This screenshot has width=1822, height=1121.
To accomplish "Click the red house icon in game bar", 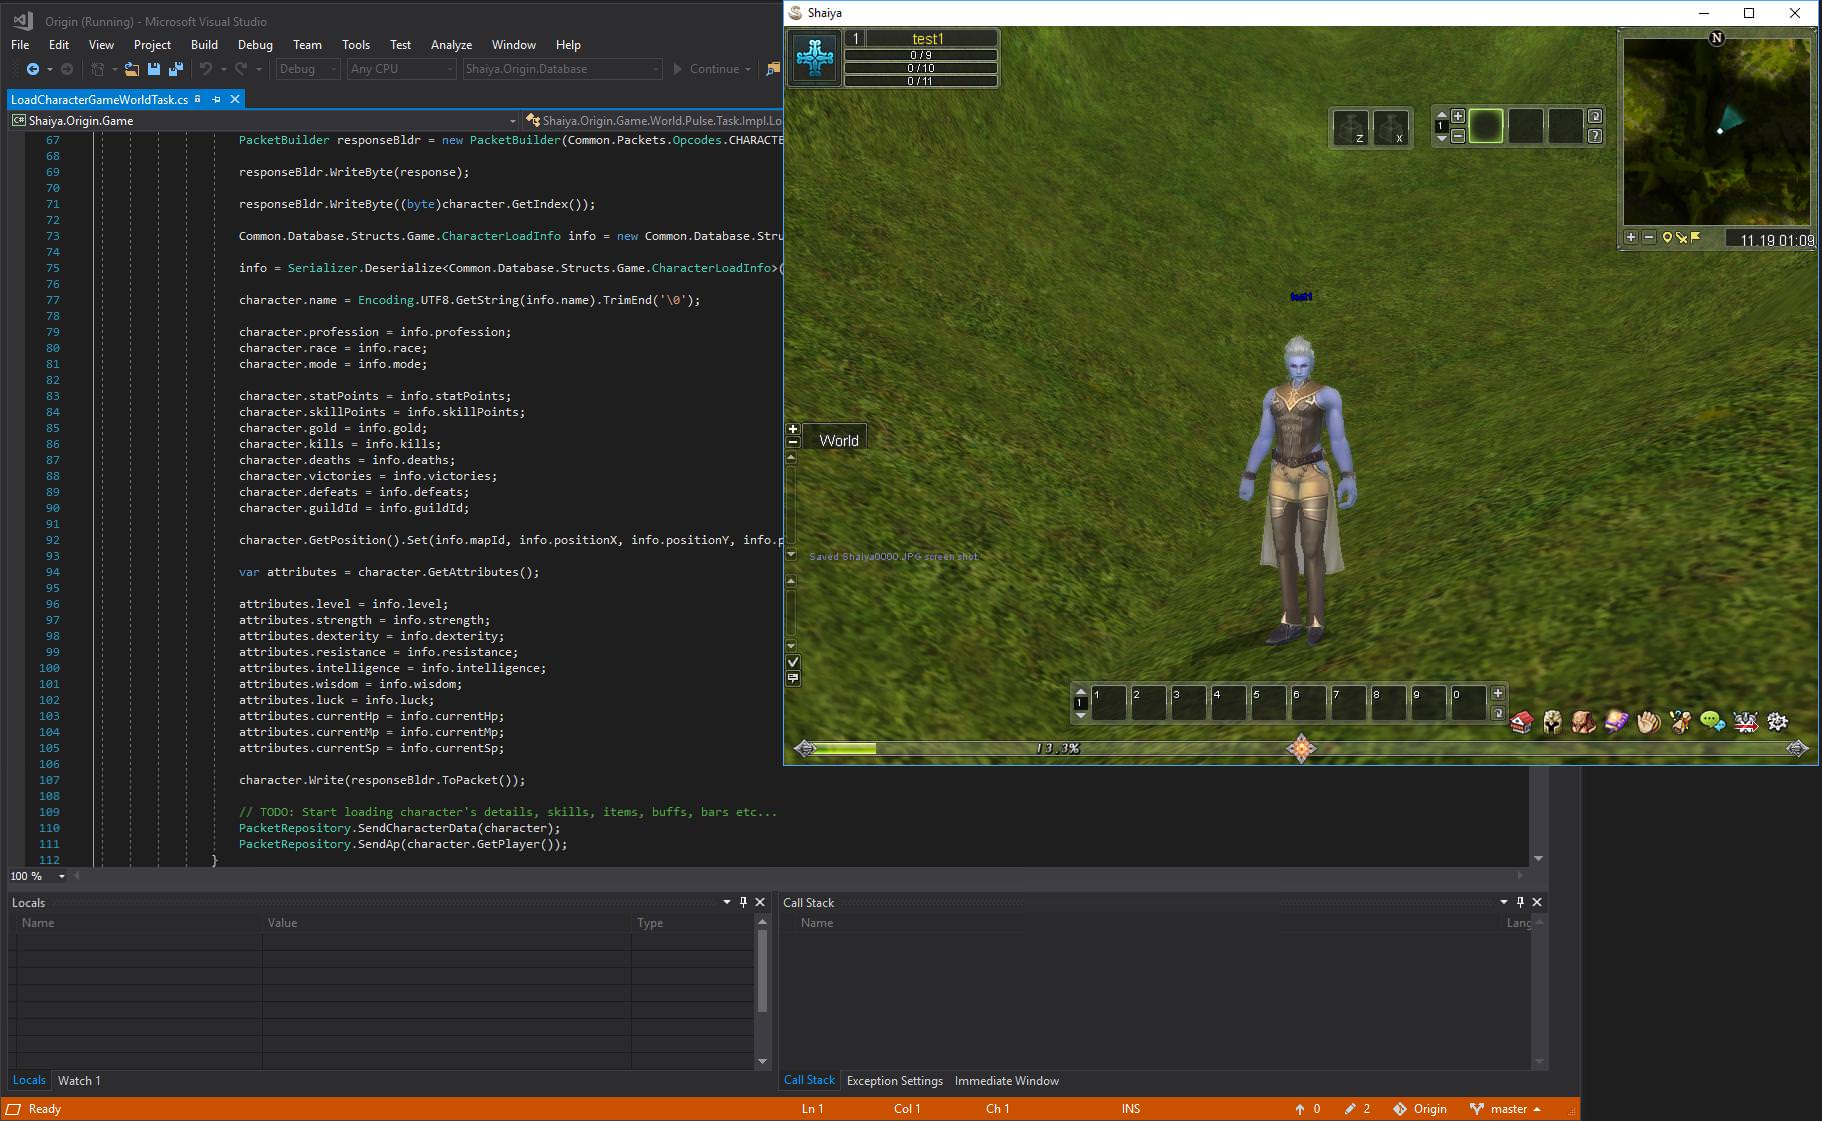I will pos(1521,721).
